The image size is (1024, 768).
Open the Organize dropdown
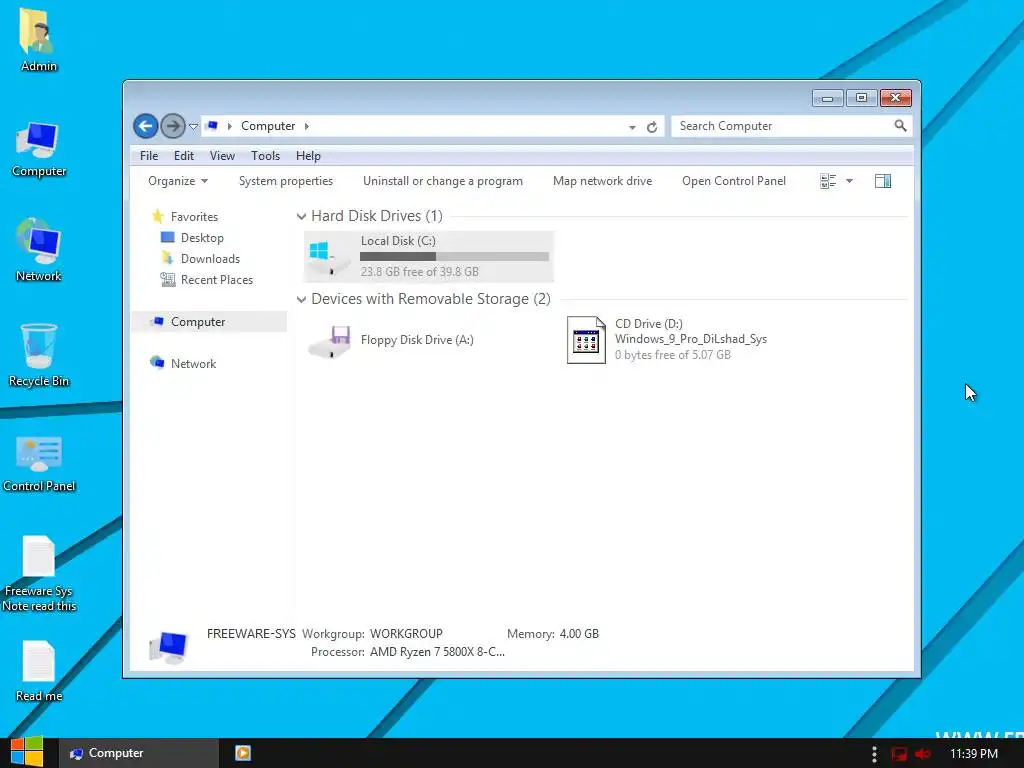point(178,181)
